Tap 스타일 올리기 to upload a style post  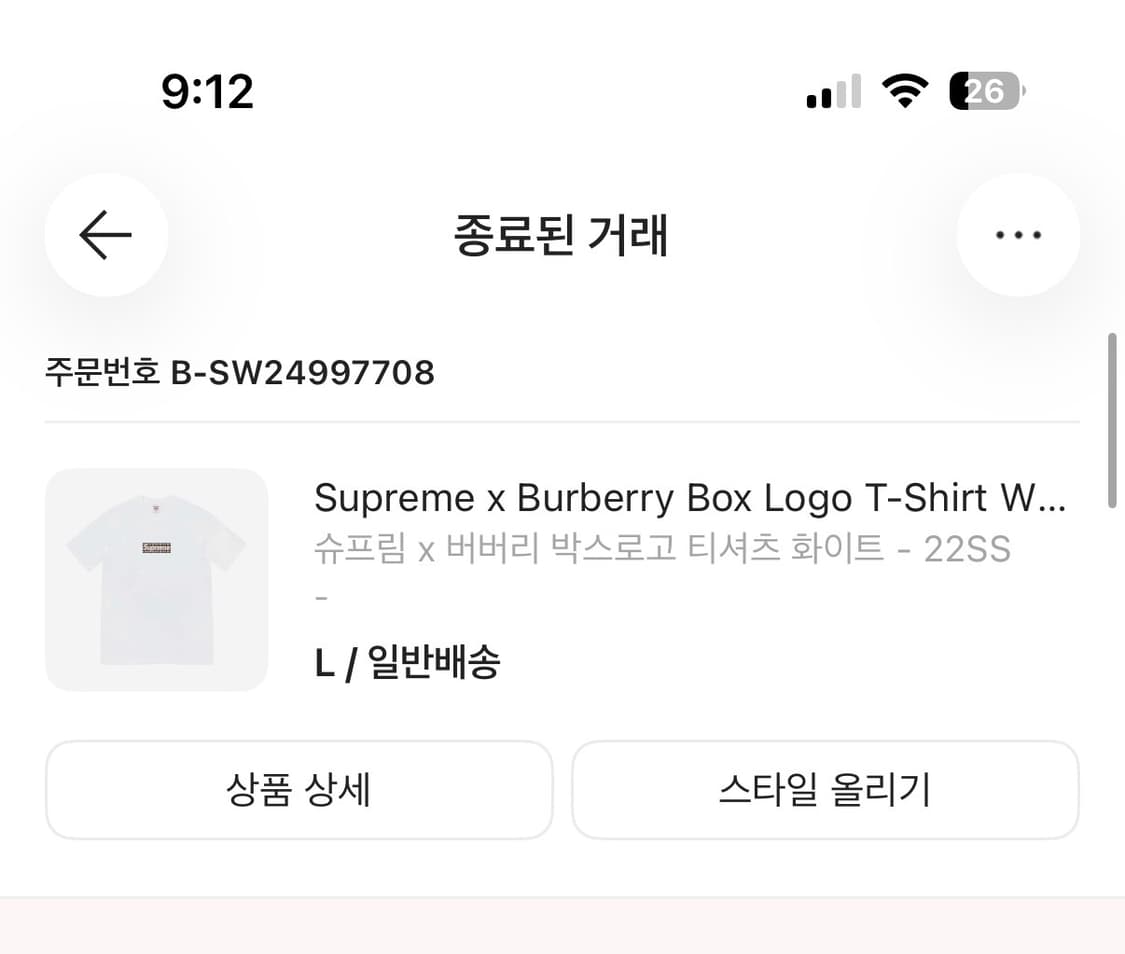pyautogui.click(x=826, y=789)
